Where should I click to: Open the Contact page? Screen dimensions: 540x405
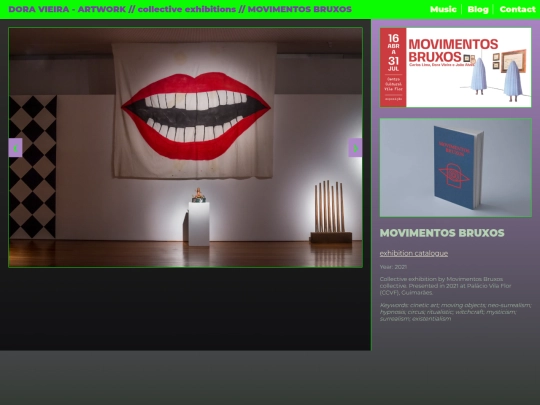[x=518, y=9]
